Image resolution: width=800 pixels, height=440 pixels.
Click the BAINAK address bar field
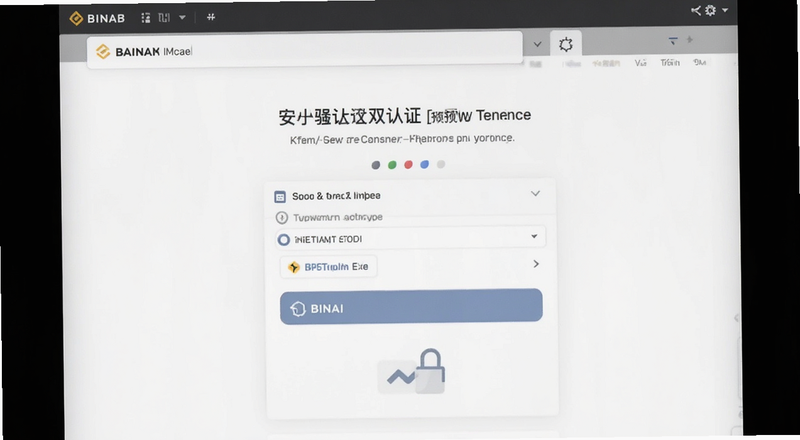click(305, 51)
